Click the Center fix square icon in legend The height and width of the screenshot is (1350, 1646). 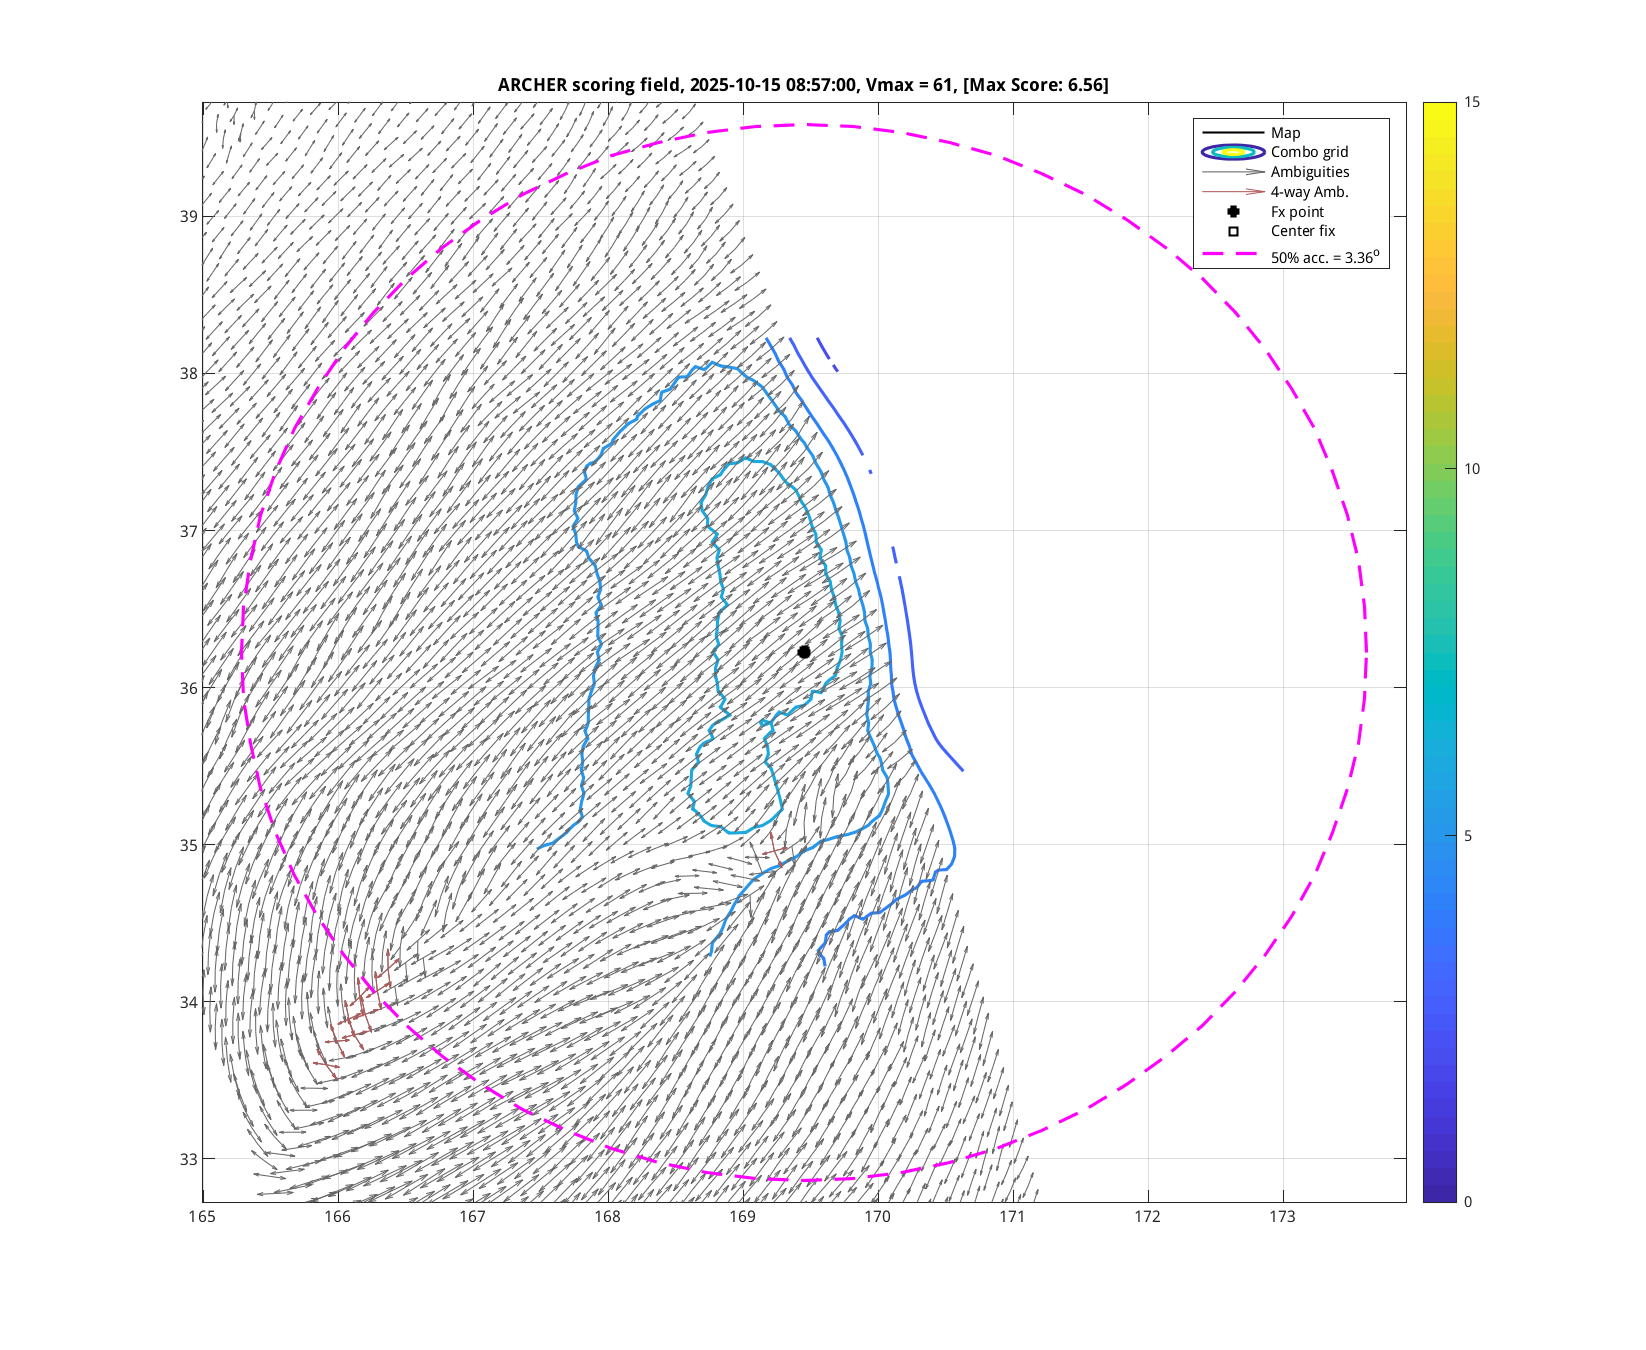1233,231
